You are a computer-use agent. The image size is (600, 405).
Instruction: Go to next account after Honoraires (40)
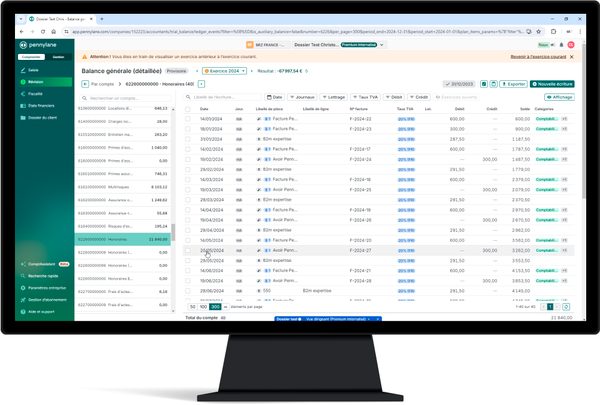[x=201, y=84]
